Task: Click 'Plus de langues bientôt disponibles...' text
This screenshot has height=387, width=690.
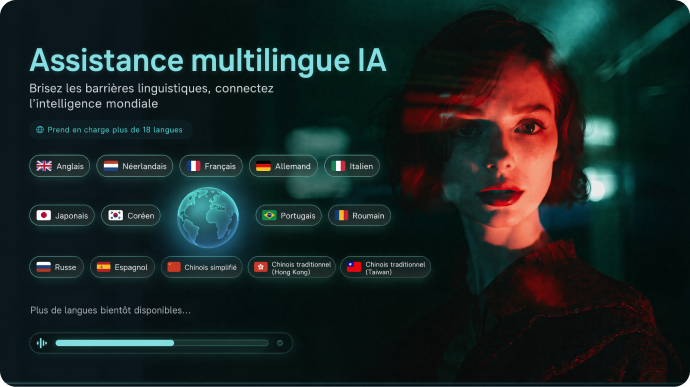Action: (110, 310)
